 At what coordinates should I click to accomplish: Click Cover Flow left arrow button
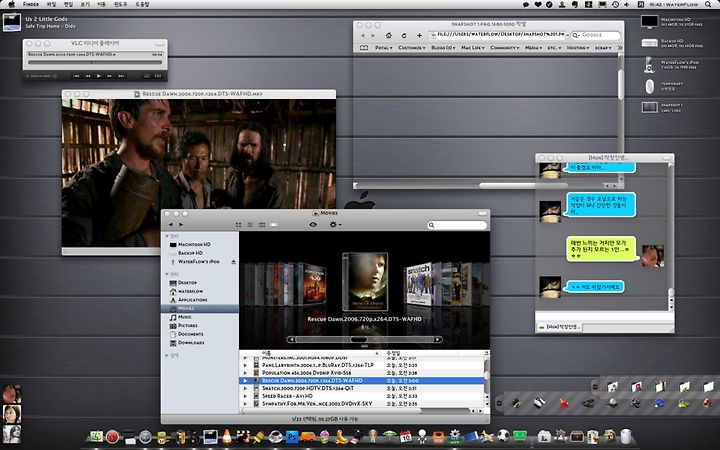click(291, 339)
